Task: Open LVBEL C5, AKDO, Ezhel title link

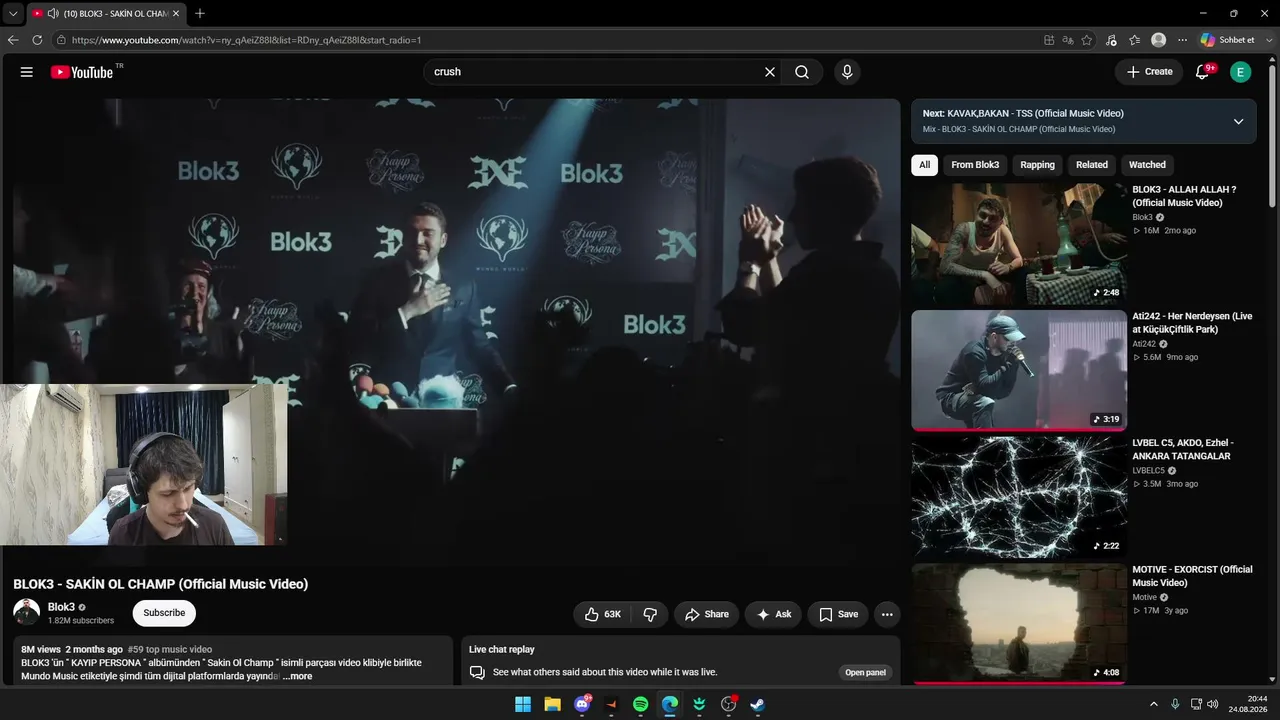Action: tap(1183, 449)
